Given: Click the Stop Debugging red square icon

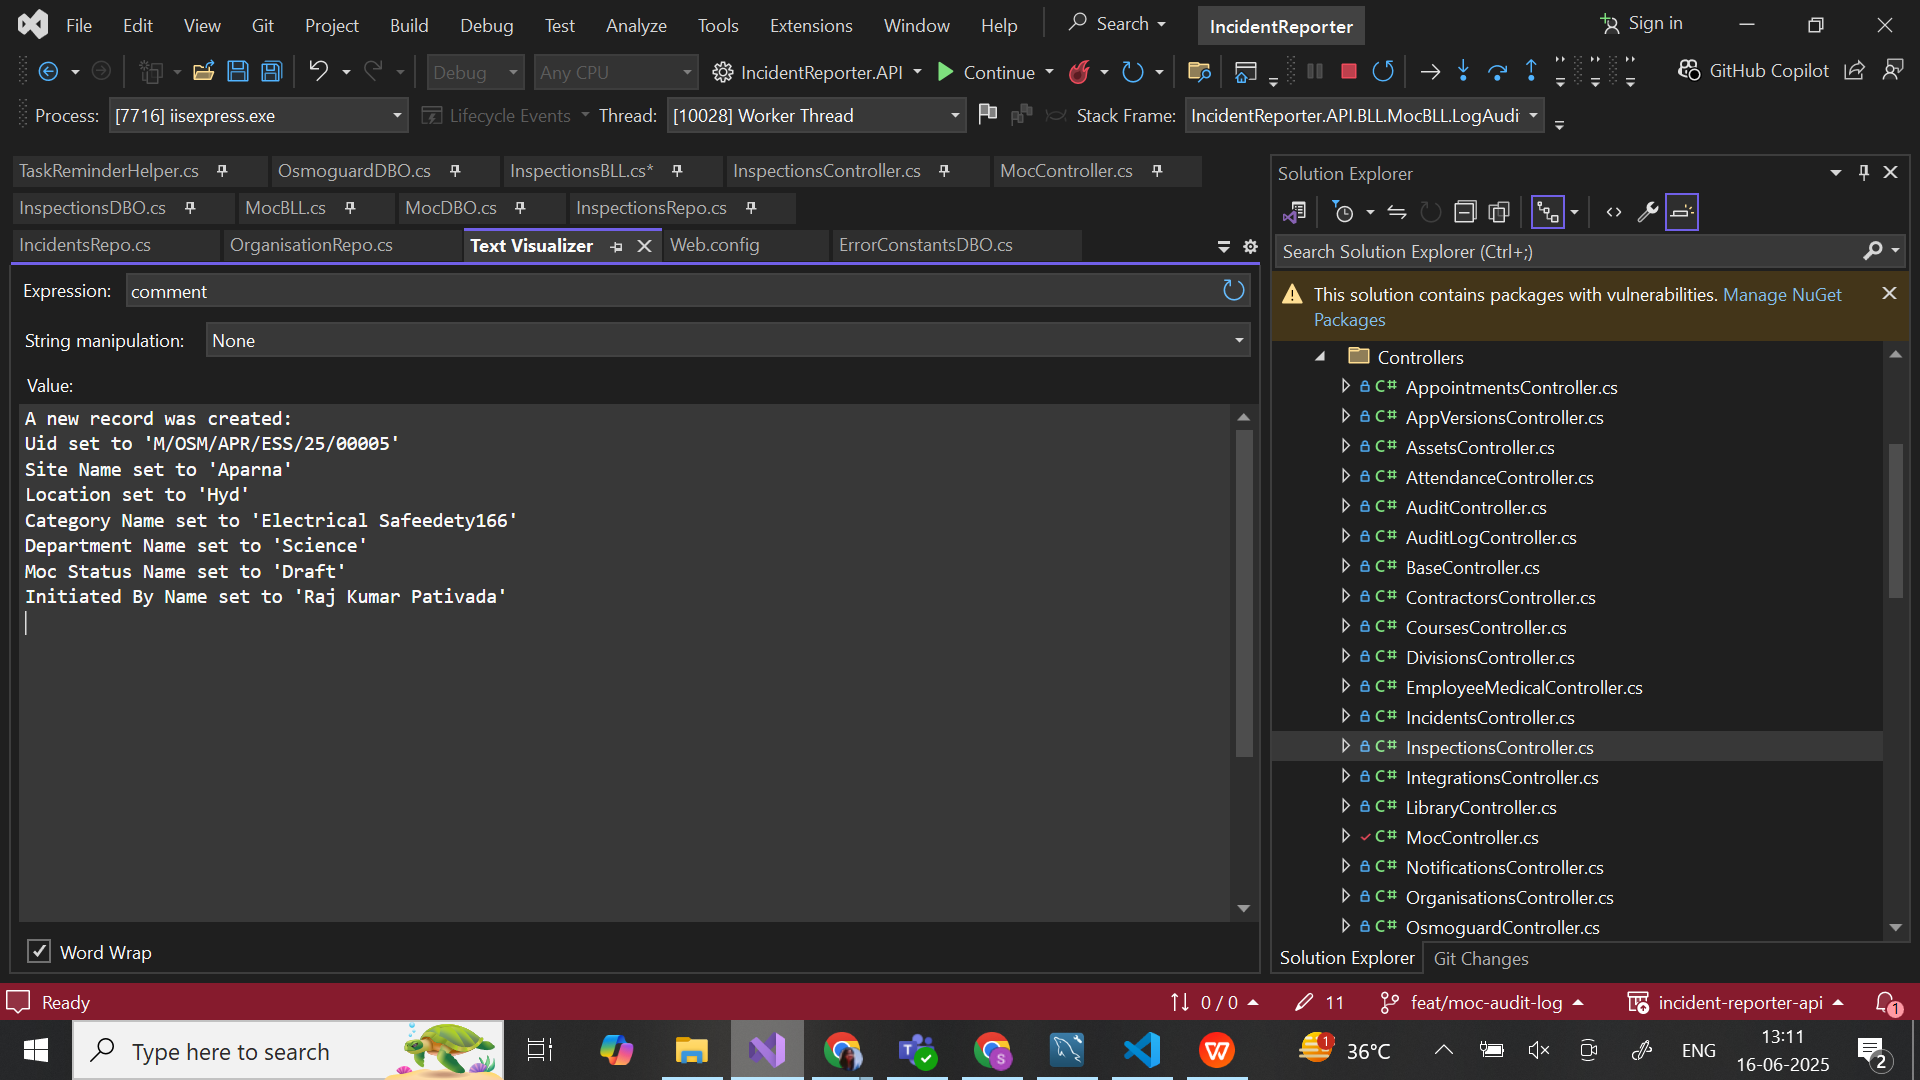Looking at the screenshot, I should (1348, 71).
